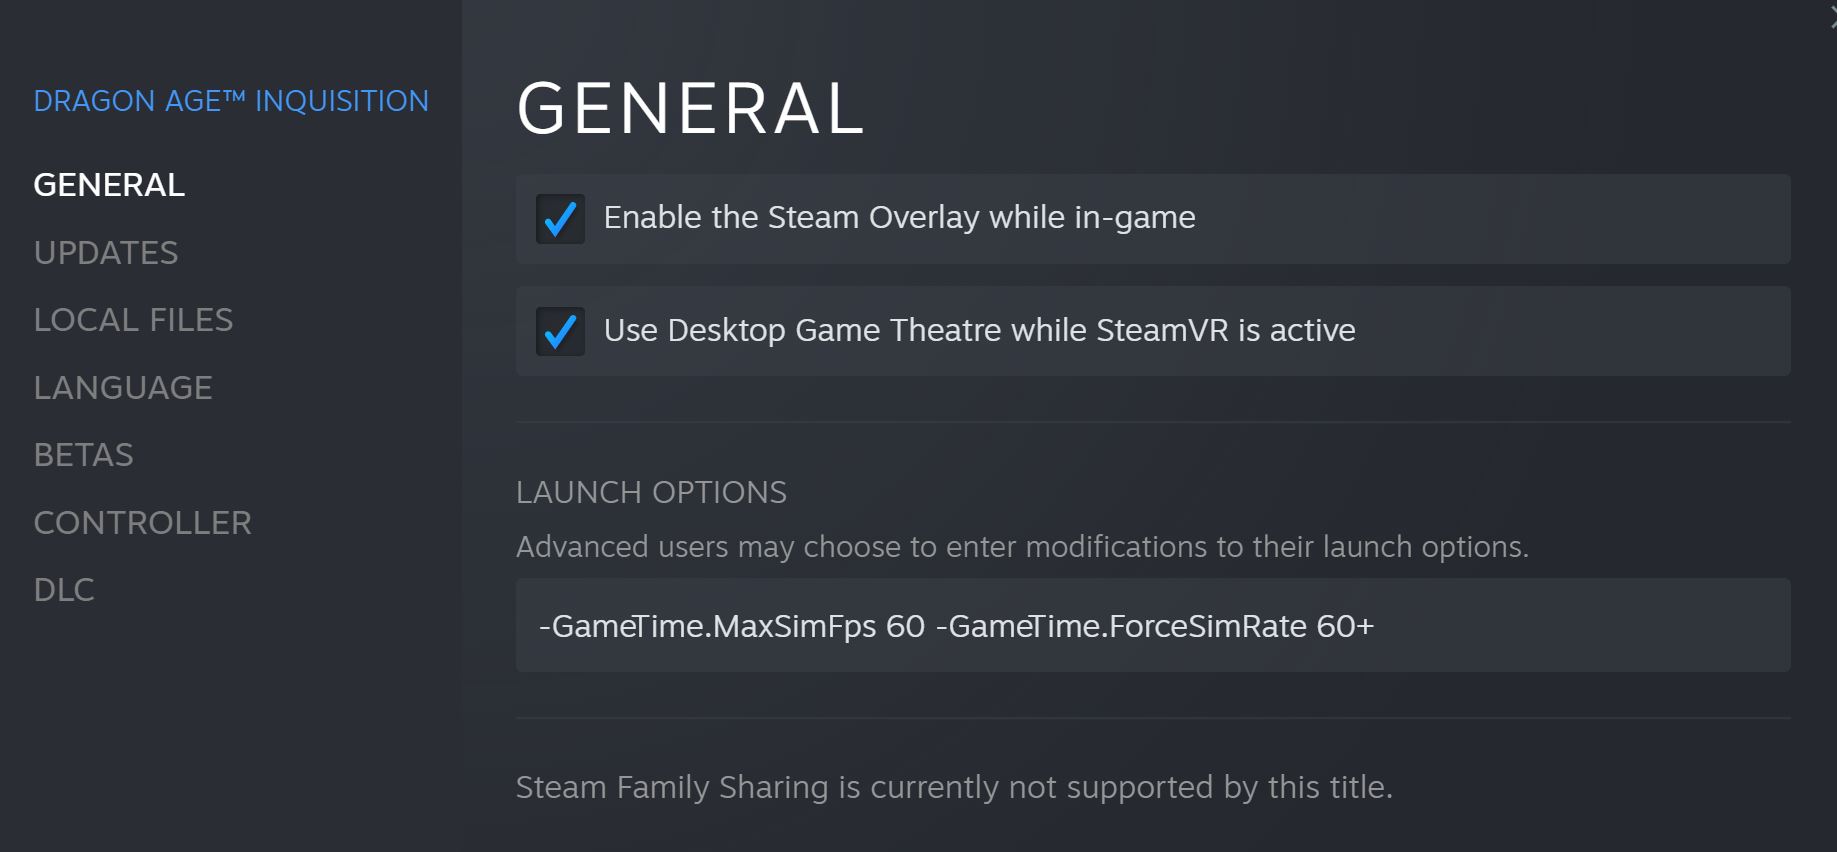Uncheck the Desktop Game Theatre checkbox
Image resolution: width=1837 pixels, height=852 pixels.
click(x=560, y=331)
